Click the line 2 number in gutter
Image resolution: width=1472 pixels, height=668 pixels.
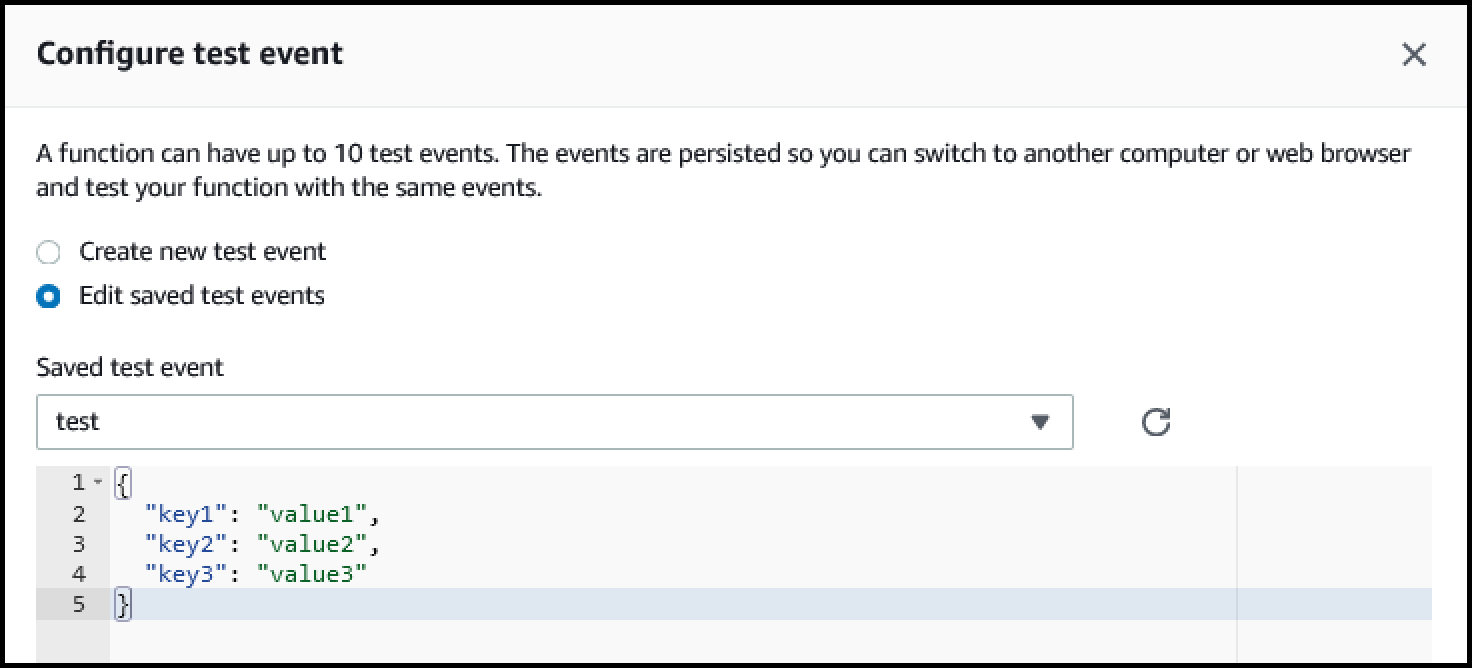pos(79,514)
